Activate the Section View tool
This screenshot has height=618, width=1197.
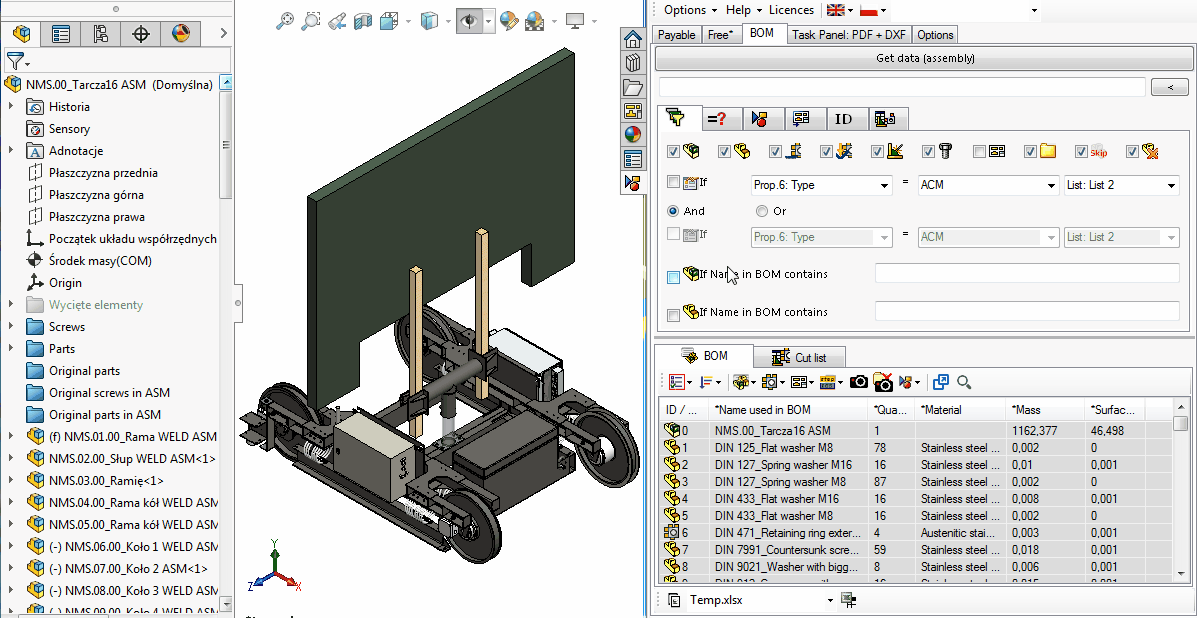click(x=363, y=21)
